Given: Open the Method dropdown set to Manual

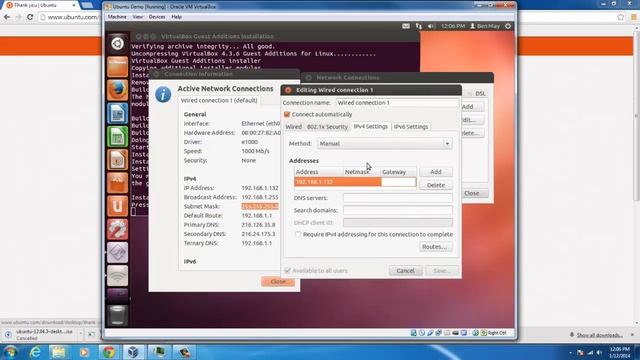Looking at the screenshot, I should click(x=385, y=144).
